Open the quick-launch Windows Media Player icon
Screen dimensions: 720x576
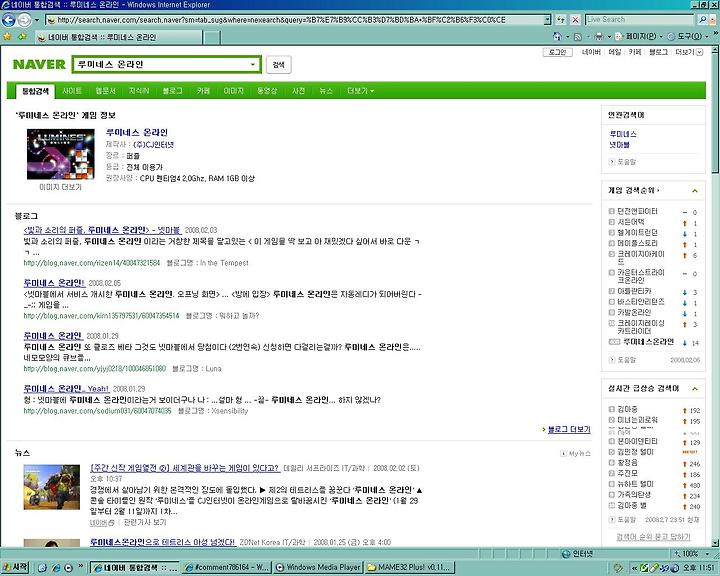pos(68,568)
